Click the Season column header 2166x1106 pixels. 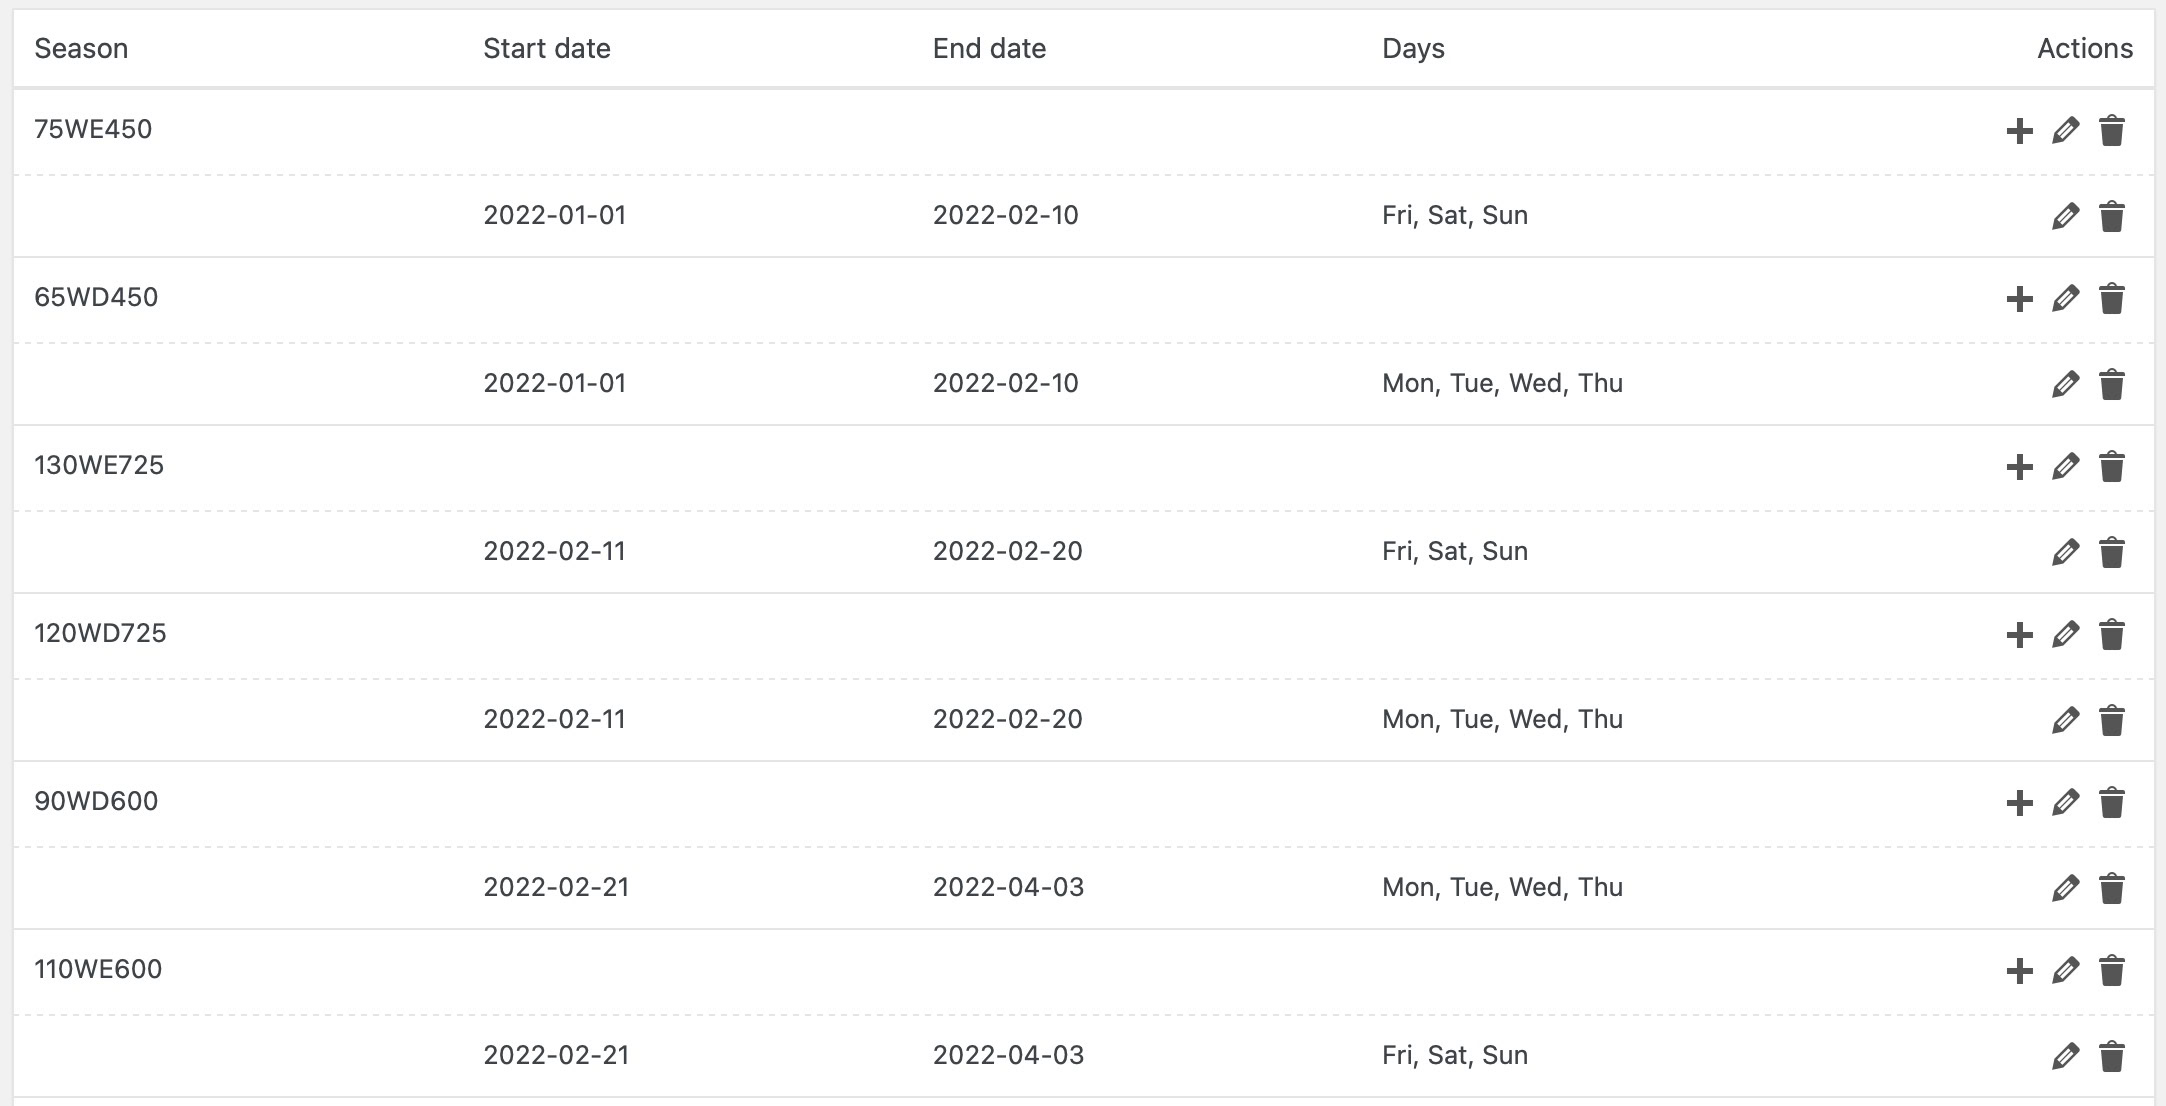click(81, 49)
